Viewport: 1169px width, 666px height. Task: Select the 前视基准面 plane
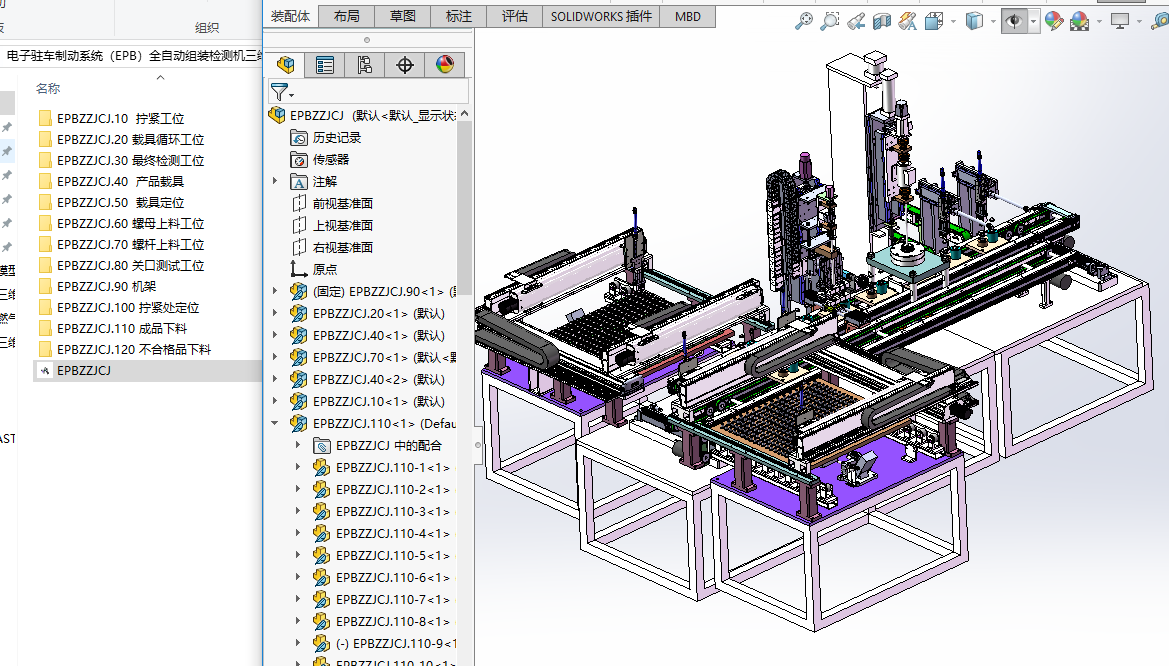point(342,203)
